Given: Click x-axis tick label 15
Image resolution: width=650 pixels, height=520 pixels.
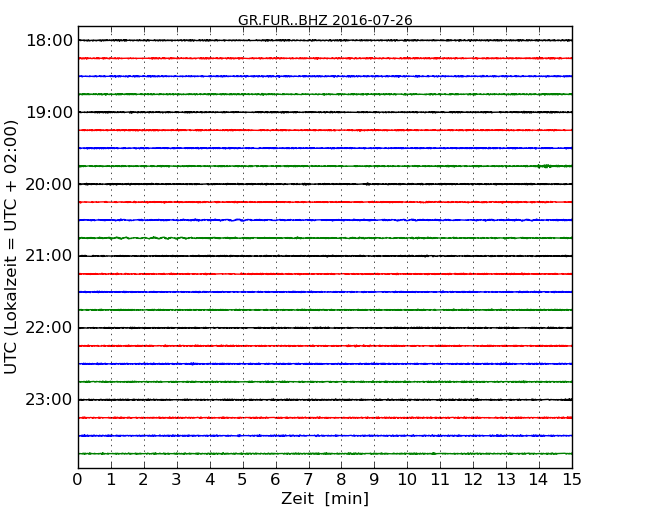Looking at the screenshot, I should [572, 480].
